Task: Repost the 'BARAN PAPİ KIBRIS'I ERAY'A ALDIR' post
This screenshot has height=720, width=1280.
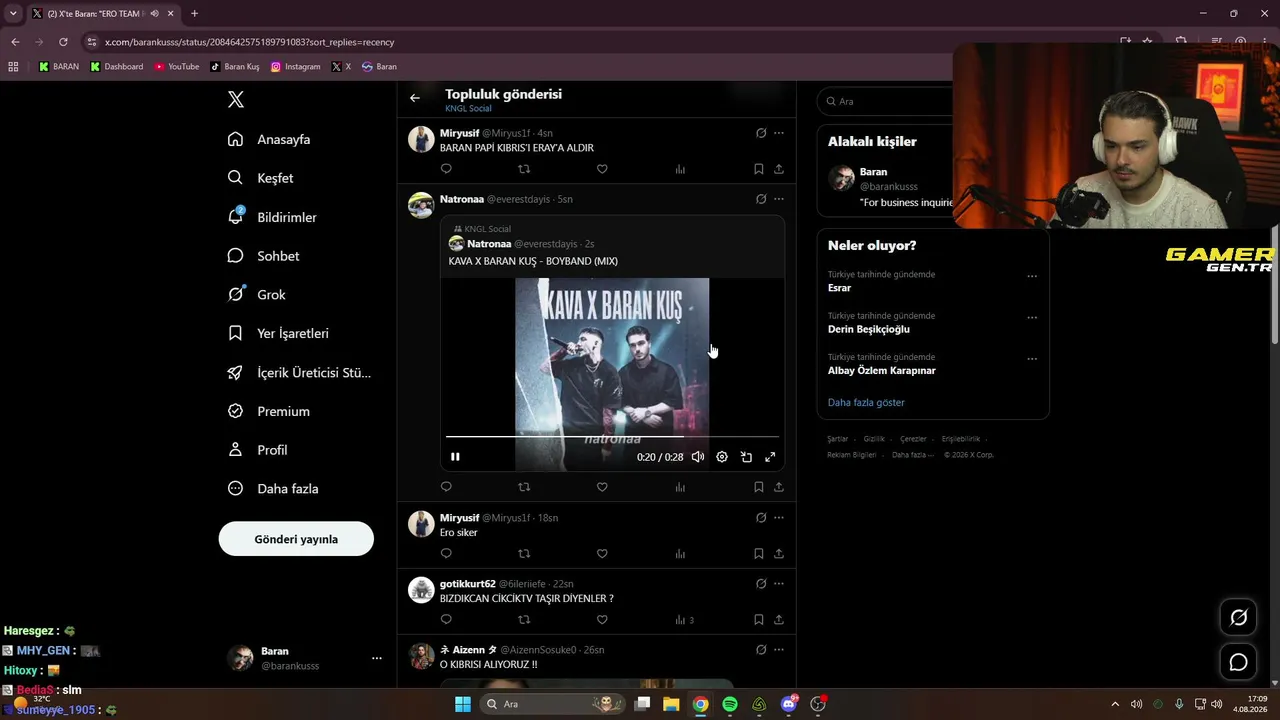Action: tap(524, 169)
